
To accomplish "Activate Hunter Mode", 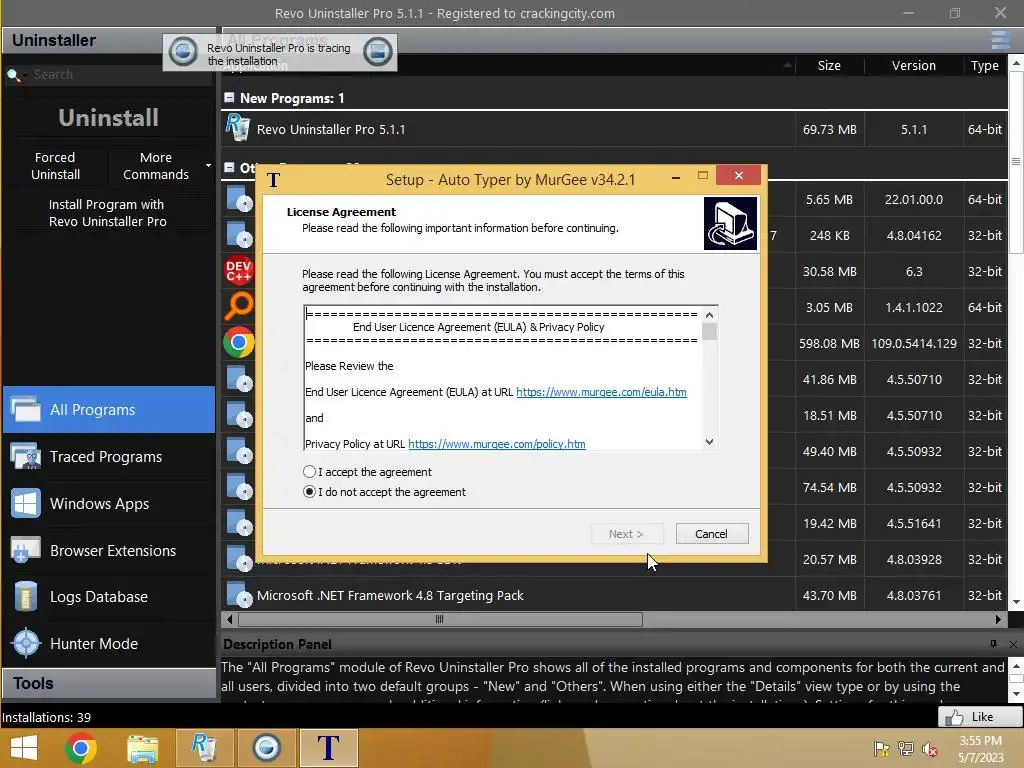I will (x=109, y=644).
